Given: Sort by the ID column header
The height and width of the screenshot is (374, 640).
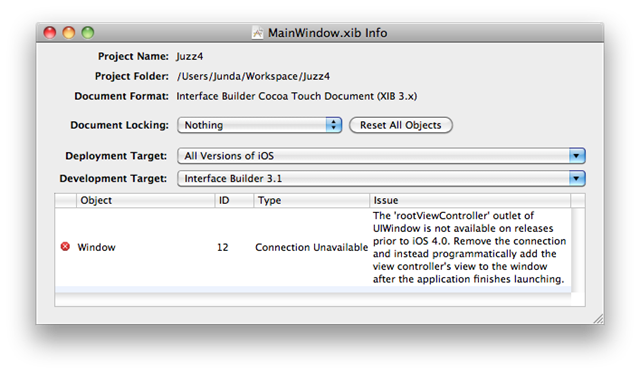Looking at the screenshot, I should tap(234, 200).
